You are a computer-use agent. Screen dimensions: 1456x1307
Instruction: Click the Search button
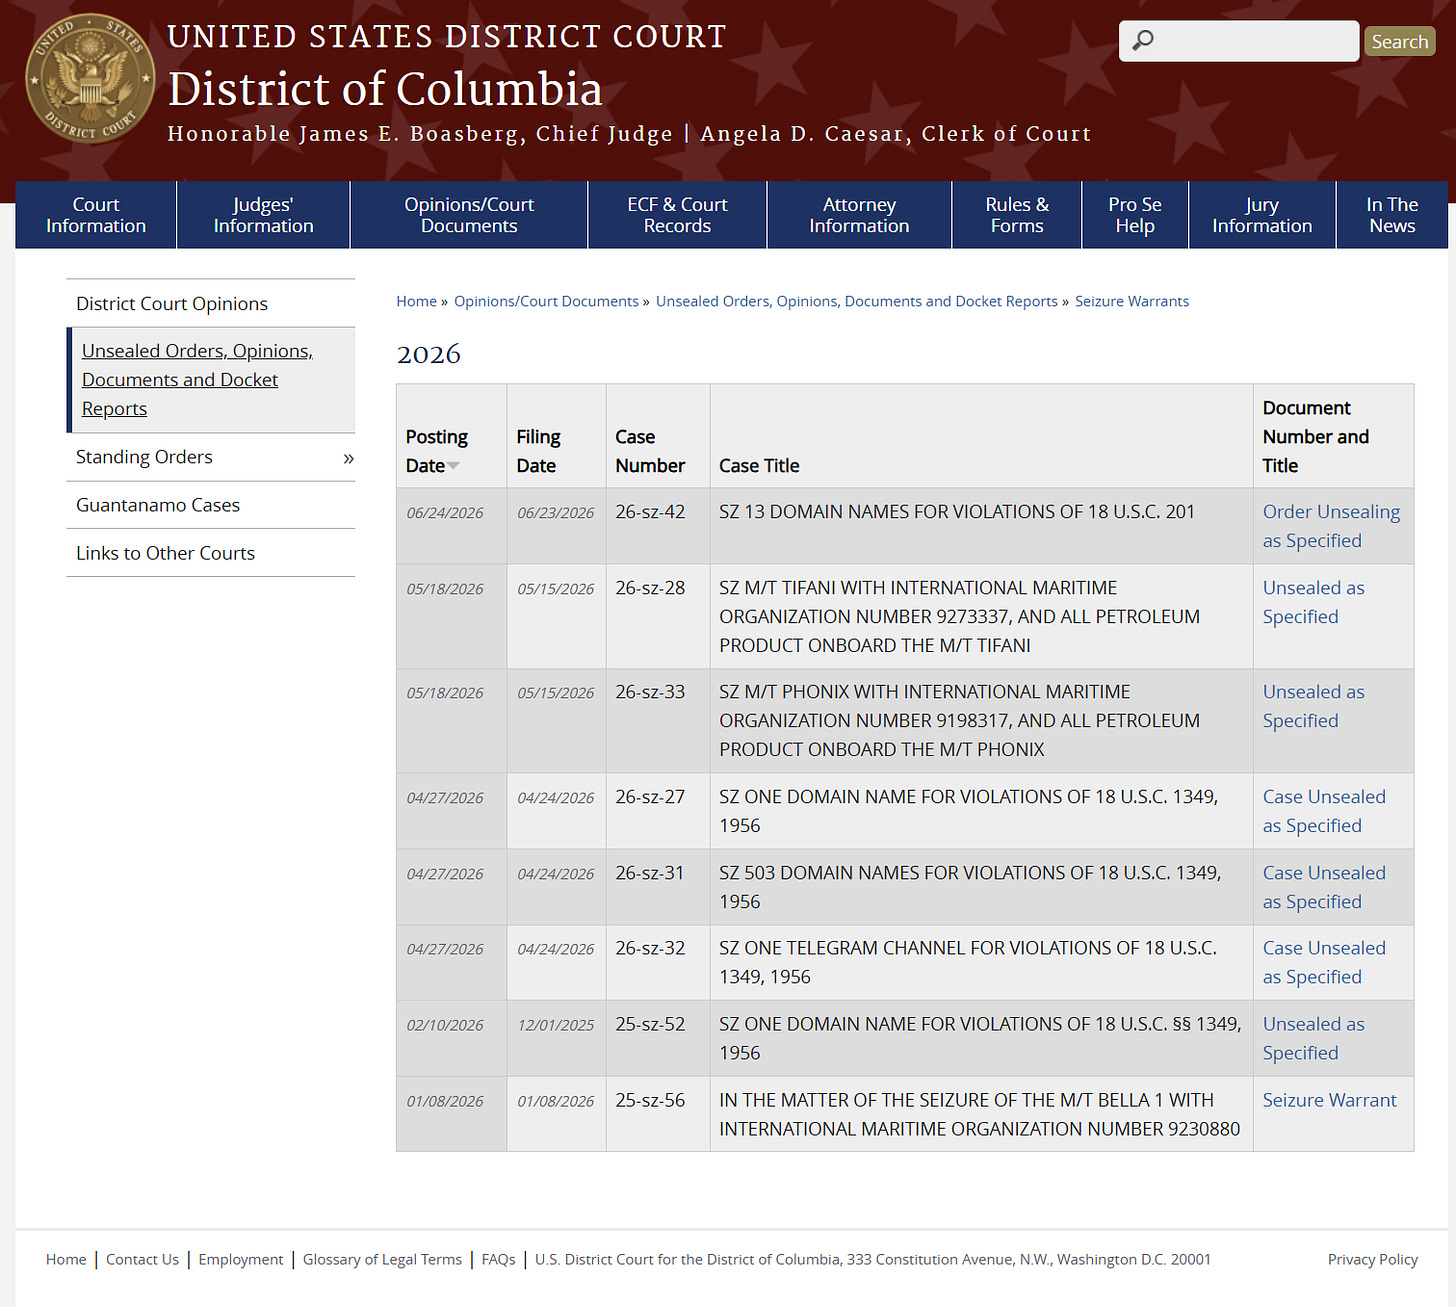click(x=1399, y=41)
